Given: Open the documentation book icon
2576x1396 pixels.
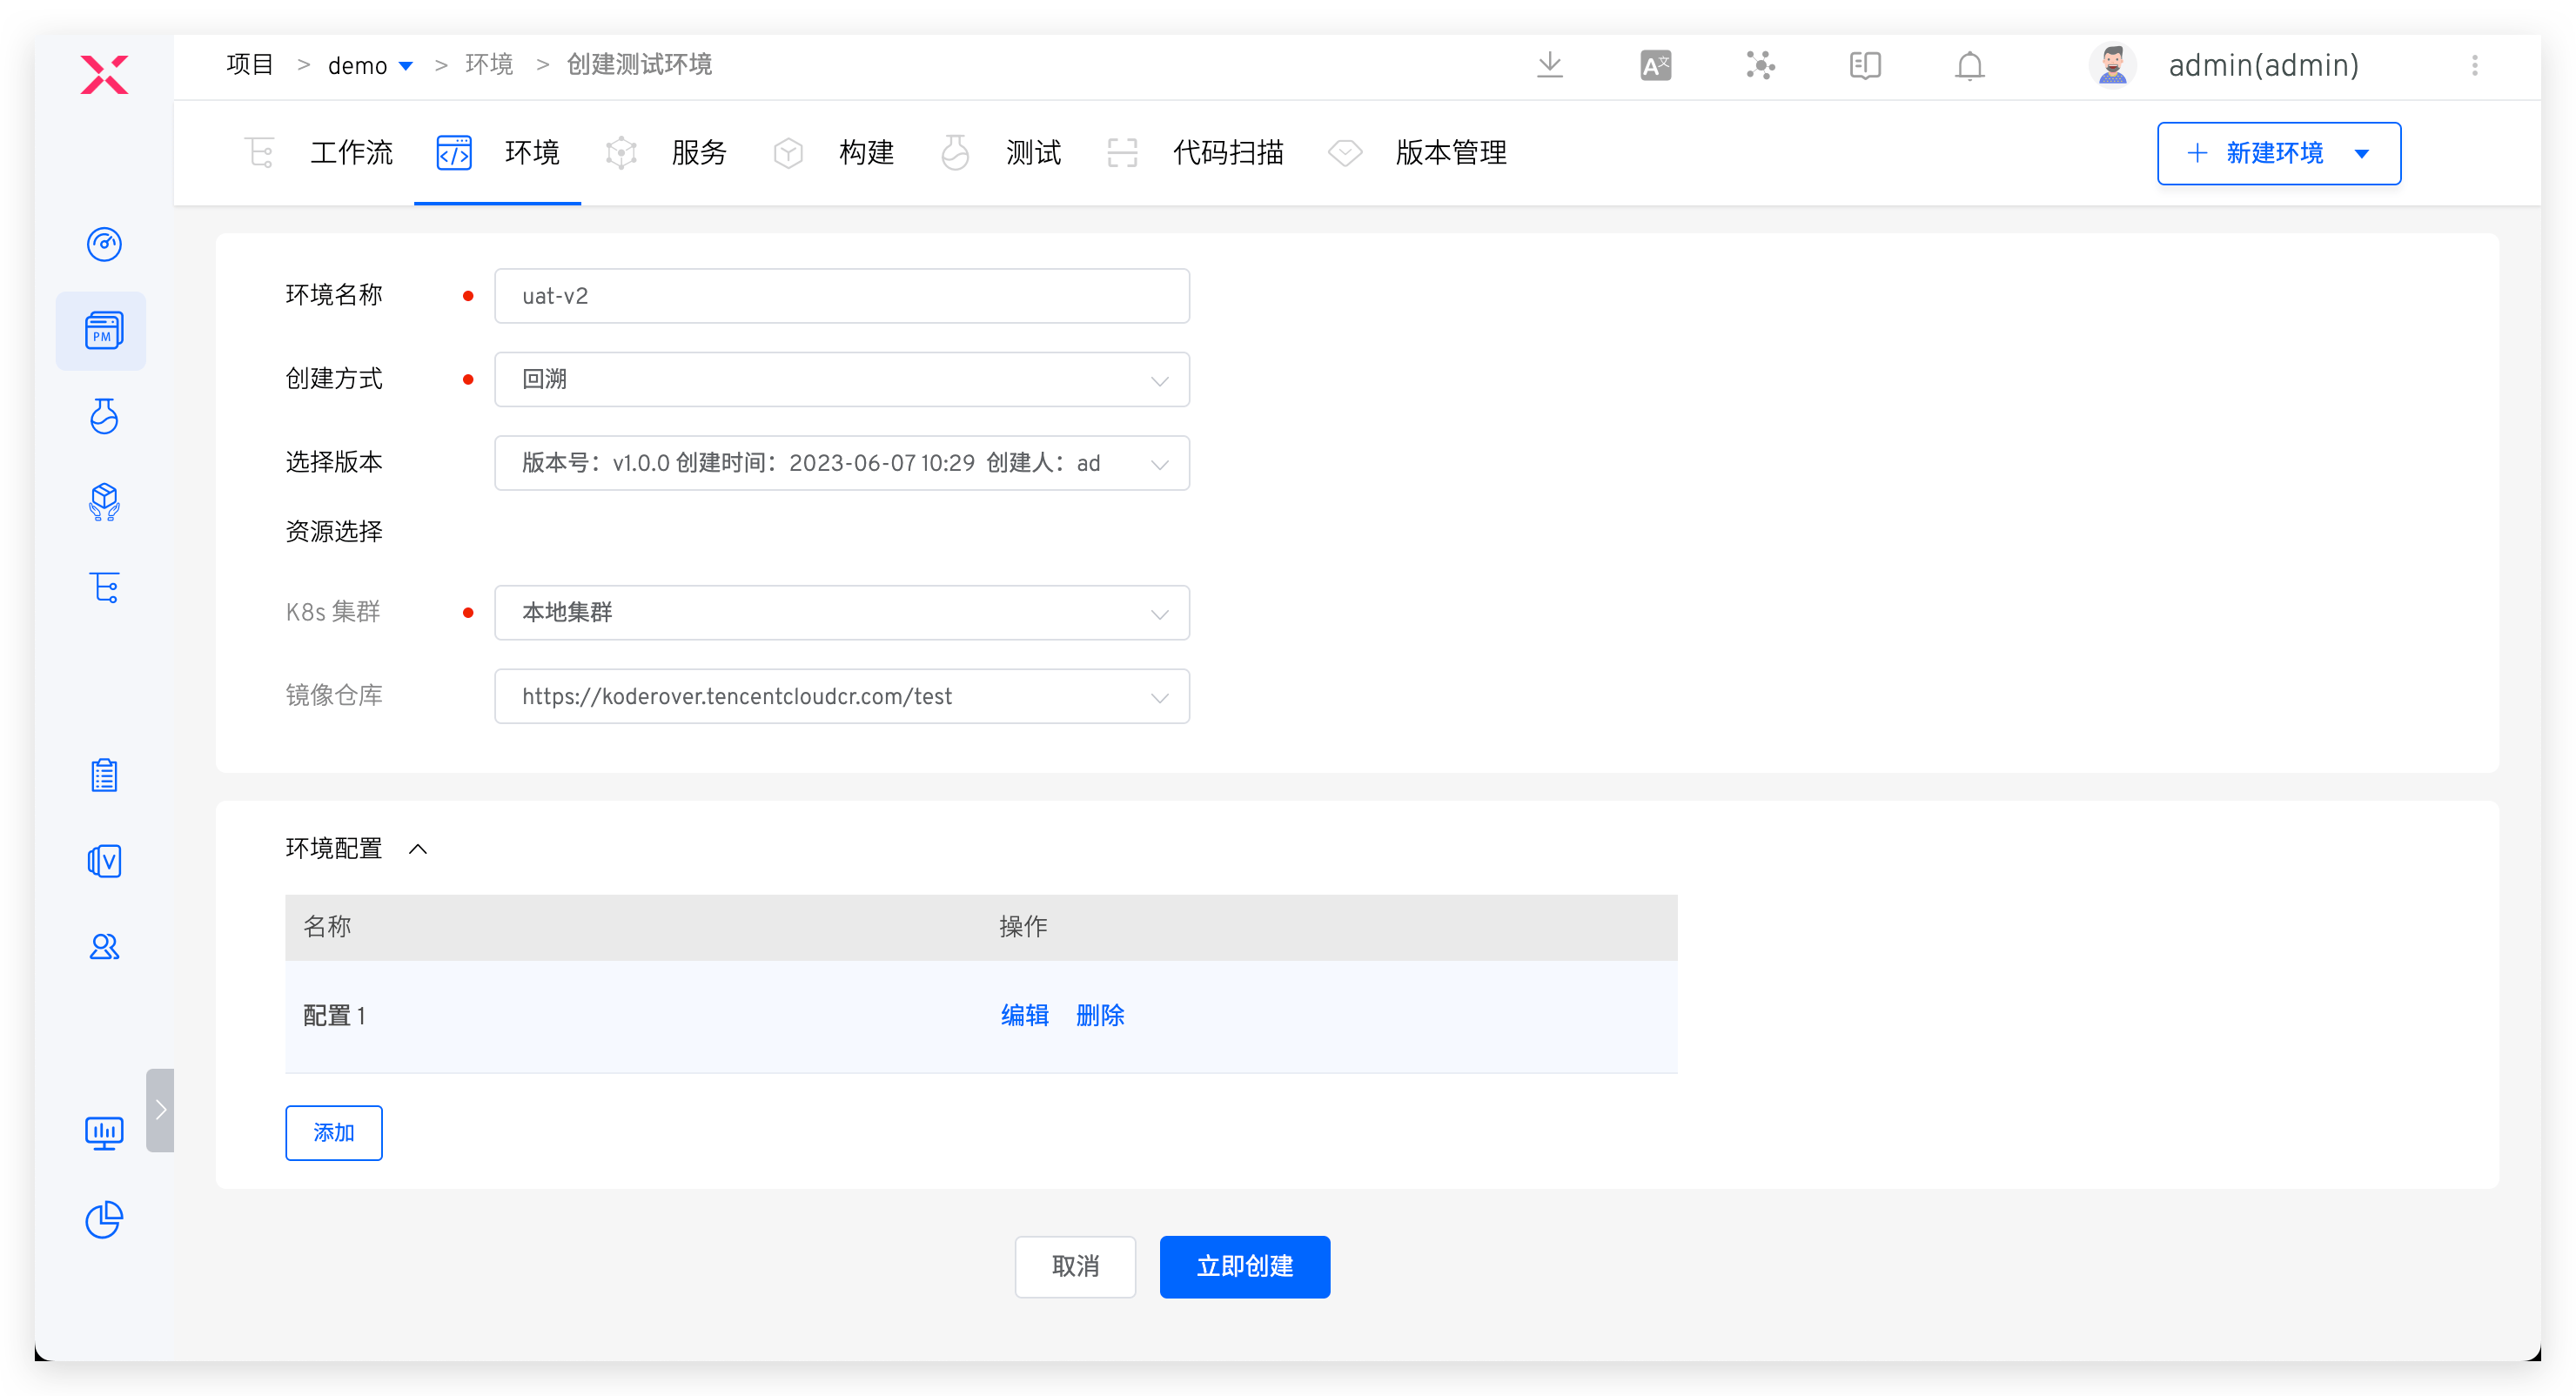Looking at the screenshot, I should pyautogui.click(x=1864, y=65).
